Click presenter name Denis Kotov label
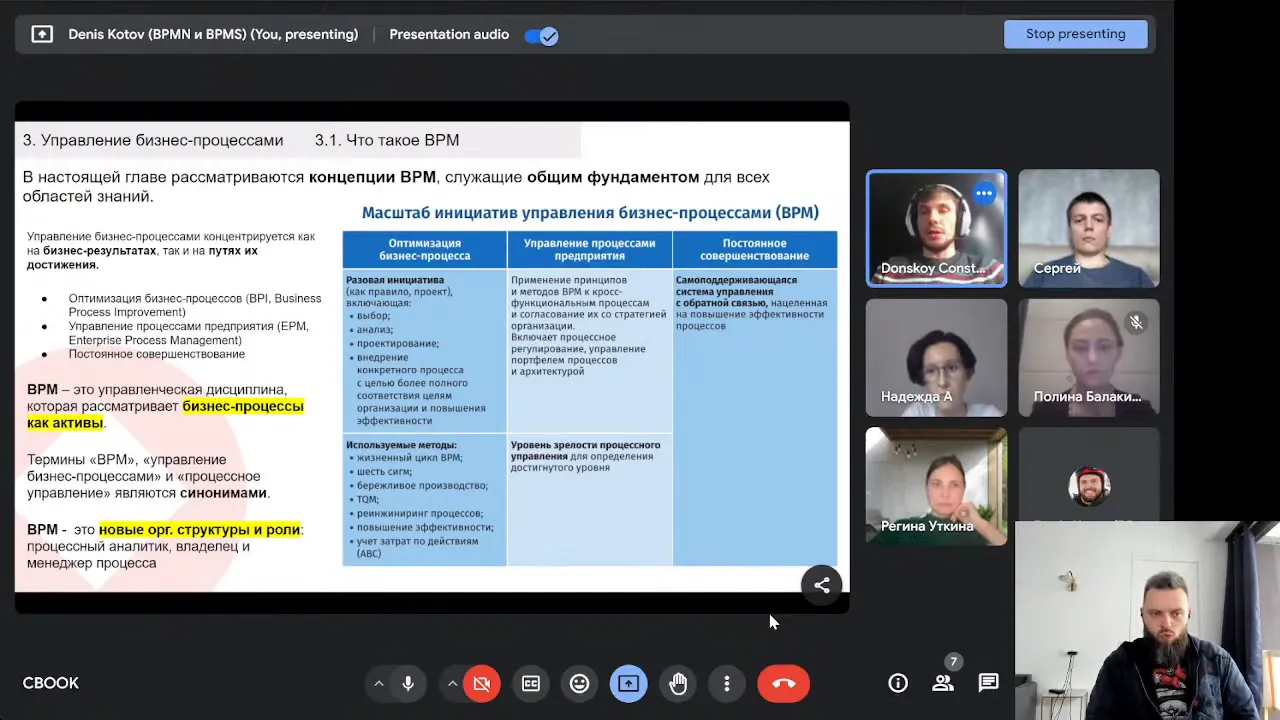The width and height of the screenshot is (1280, 720). tap(213, 34)
